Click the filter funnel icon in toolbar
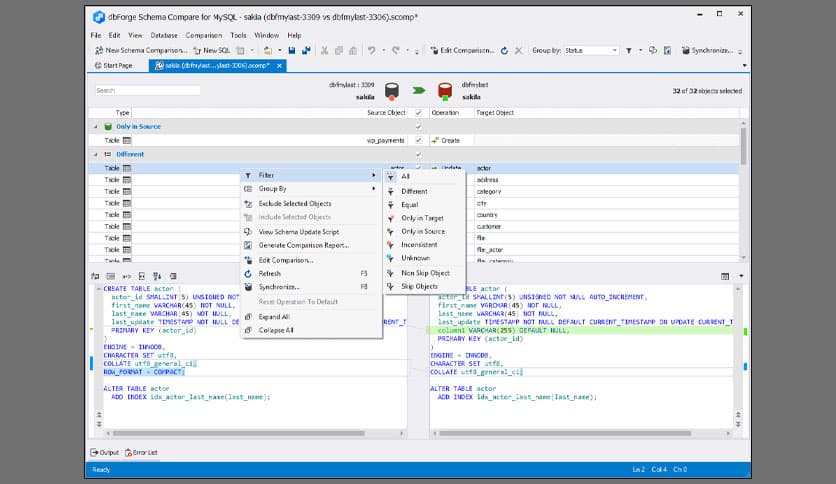 pyautogui.click(x=629, y=51)
